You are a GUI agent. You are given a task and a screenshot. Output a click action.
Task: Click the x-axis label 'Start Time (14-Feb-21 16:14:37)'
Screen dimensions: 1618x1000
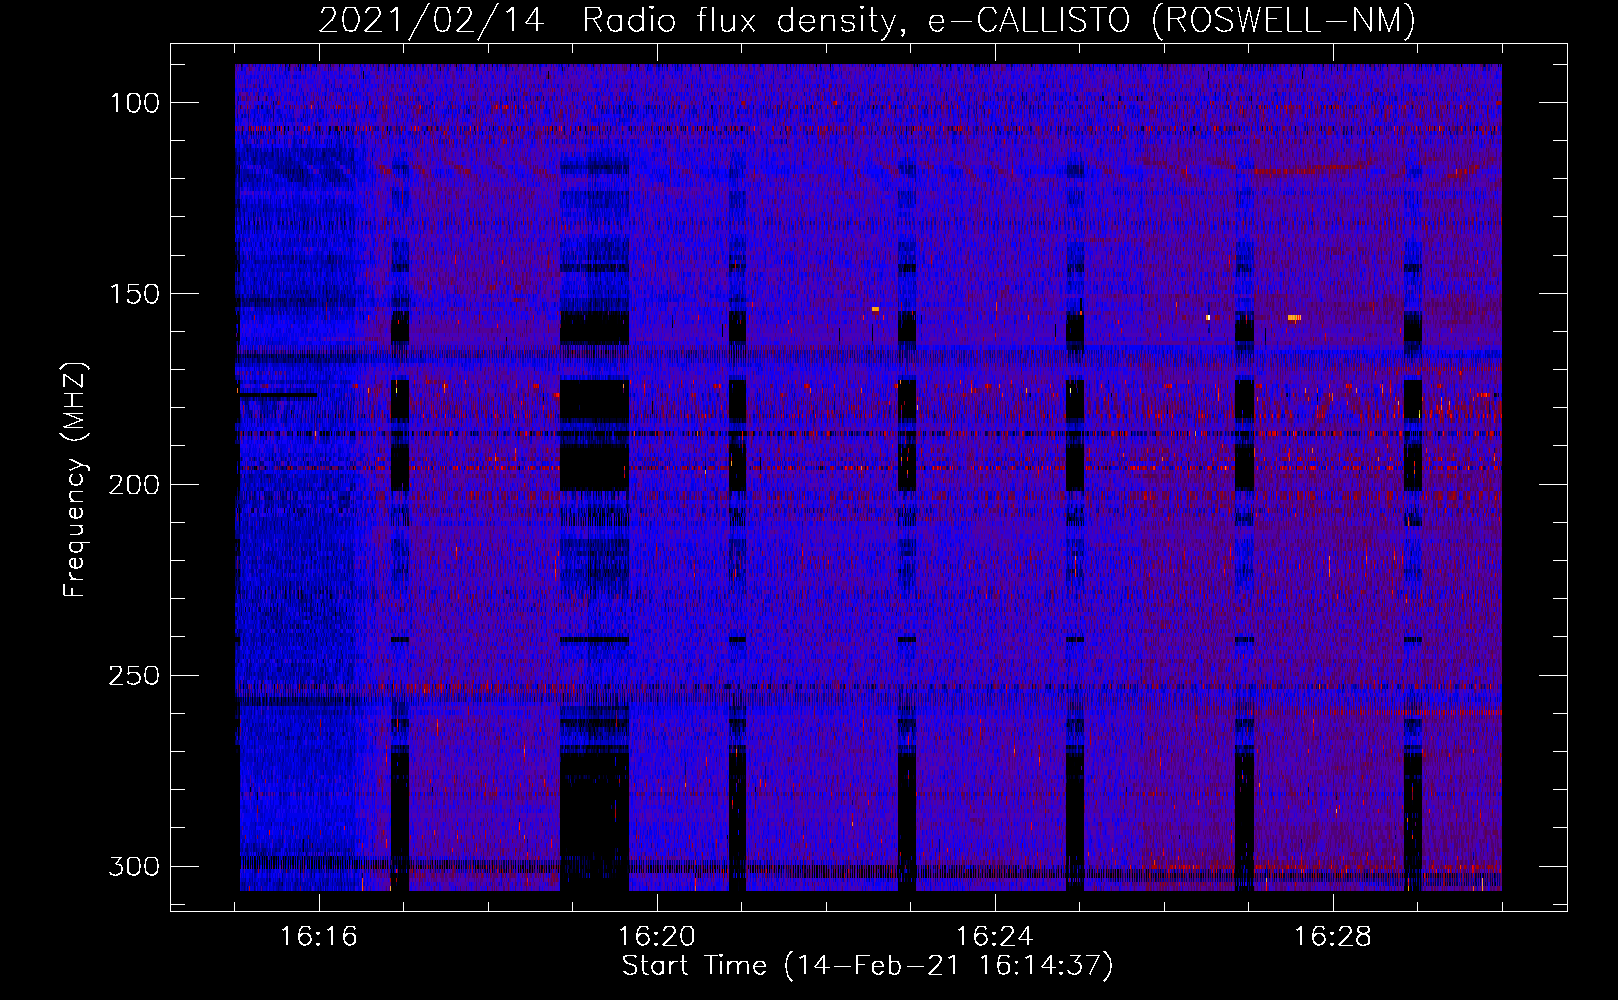click(x=868, y=966)
